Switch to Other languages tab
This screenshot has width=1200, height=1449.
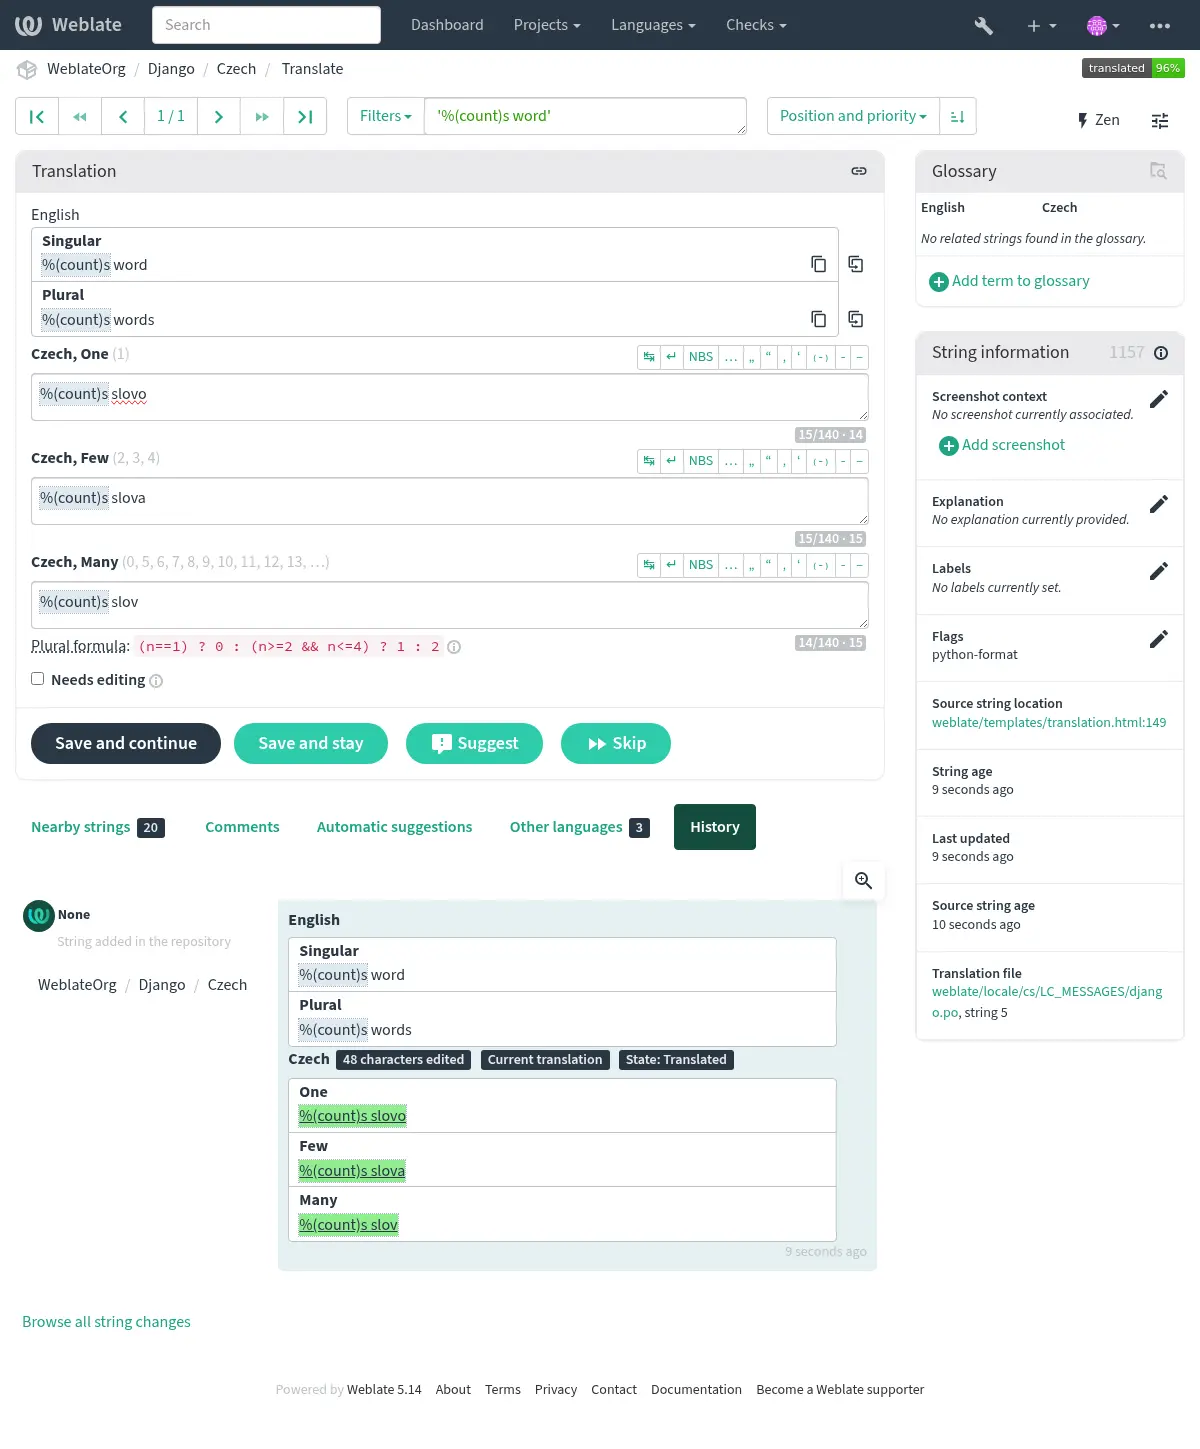(580, 827)
